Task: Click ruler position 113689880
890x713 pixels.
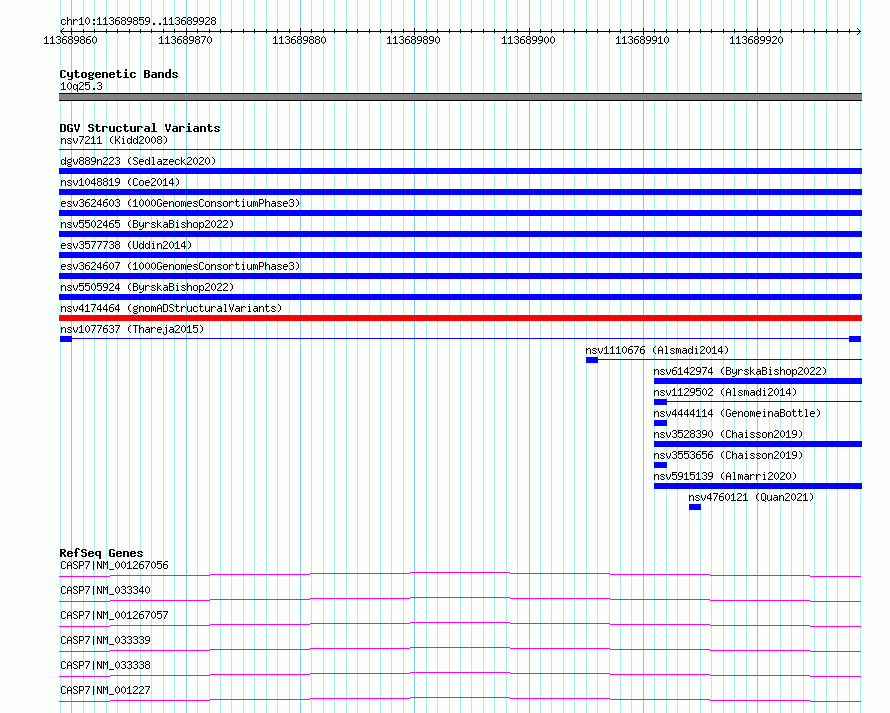Action: [299, 40]
